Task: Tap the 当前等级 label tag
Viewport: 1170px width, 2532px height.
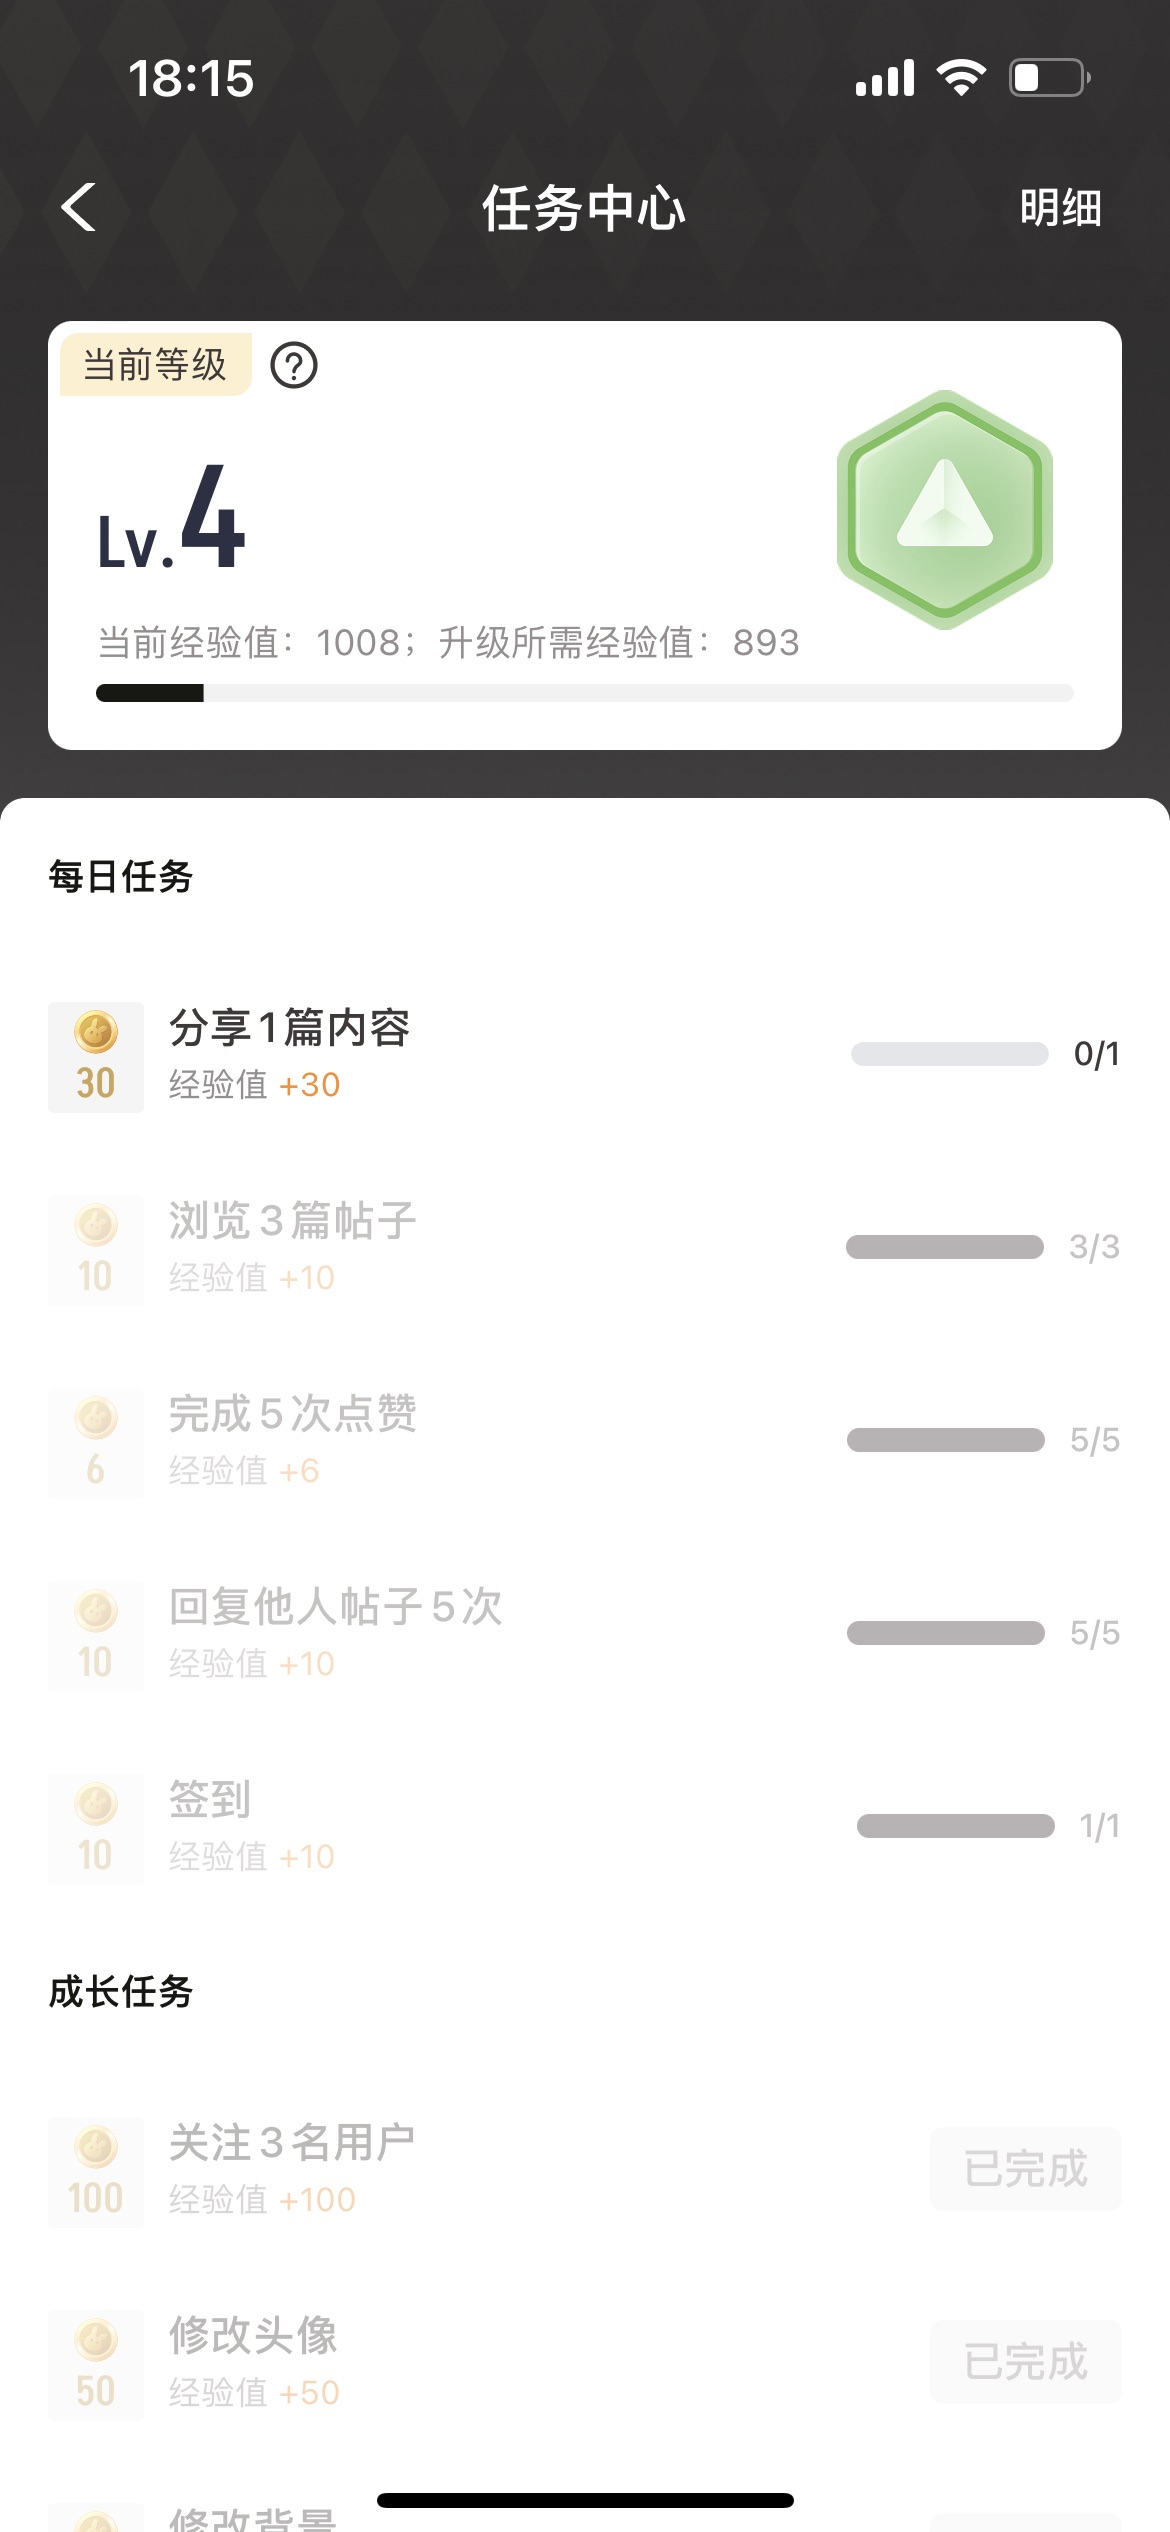Action: (x=155, y=365)
